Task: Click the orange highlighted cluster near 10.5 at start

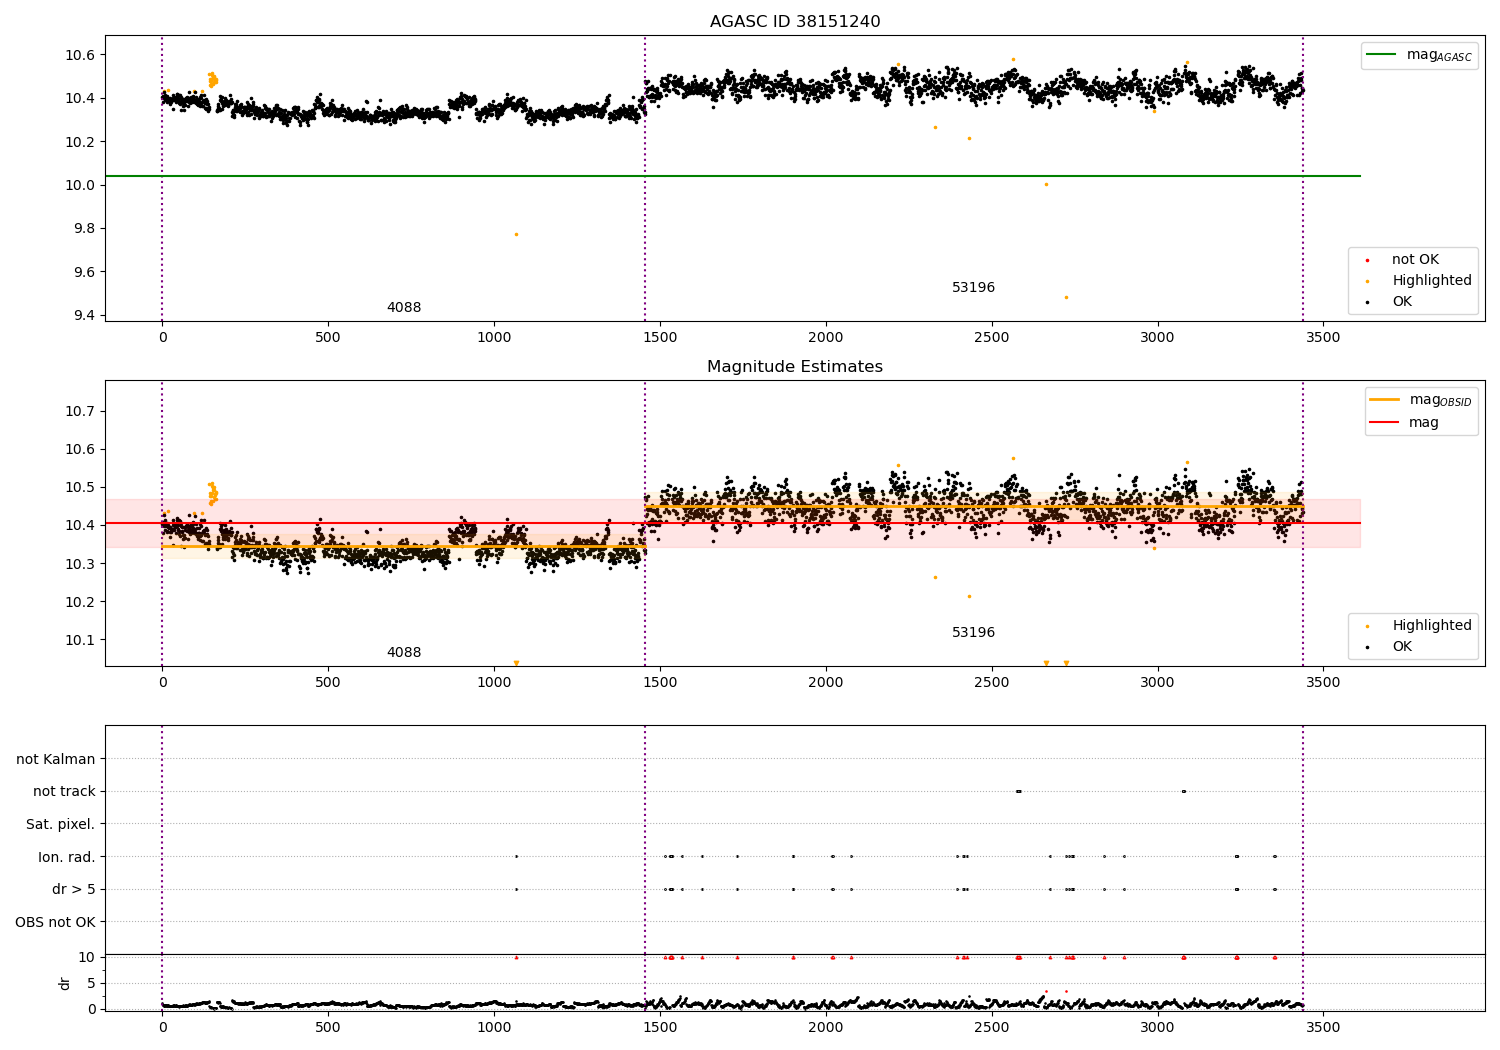Action: (212, 79)
